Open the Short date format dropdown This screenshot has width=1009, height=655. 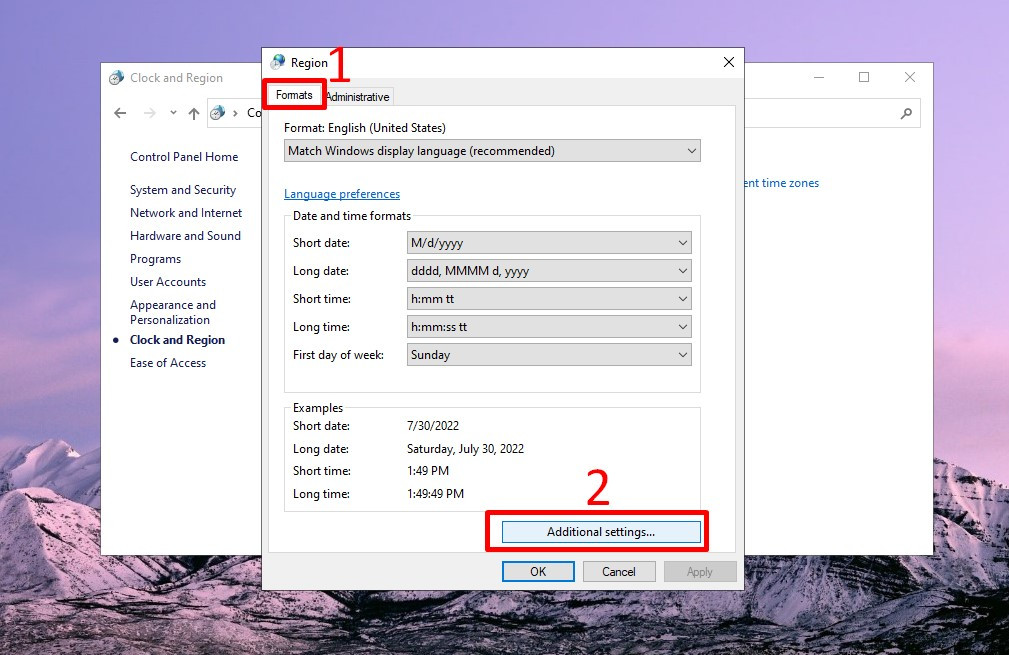pos(685,242)
